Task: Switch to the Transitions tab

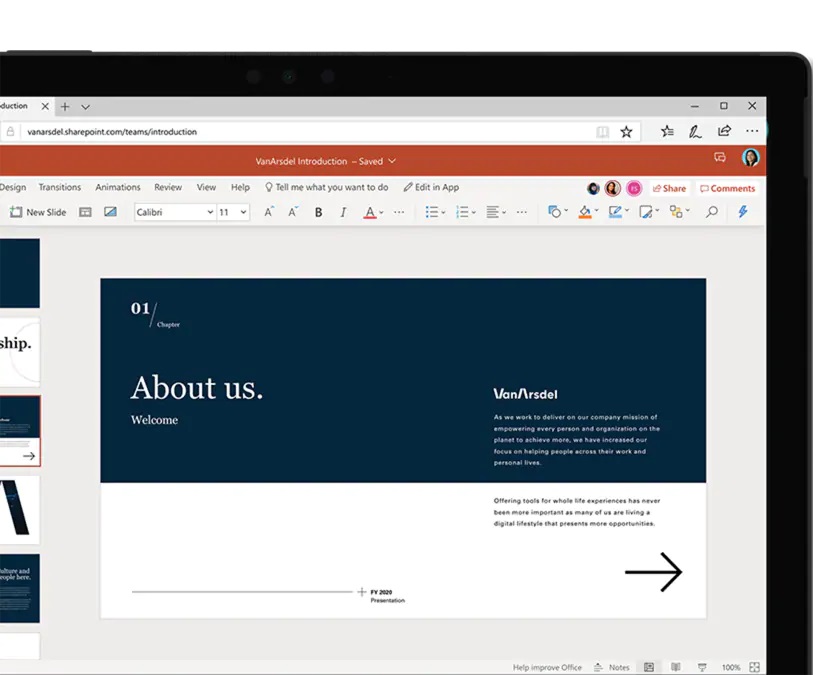Action: tap(60, 187)
